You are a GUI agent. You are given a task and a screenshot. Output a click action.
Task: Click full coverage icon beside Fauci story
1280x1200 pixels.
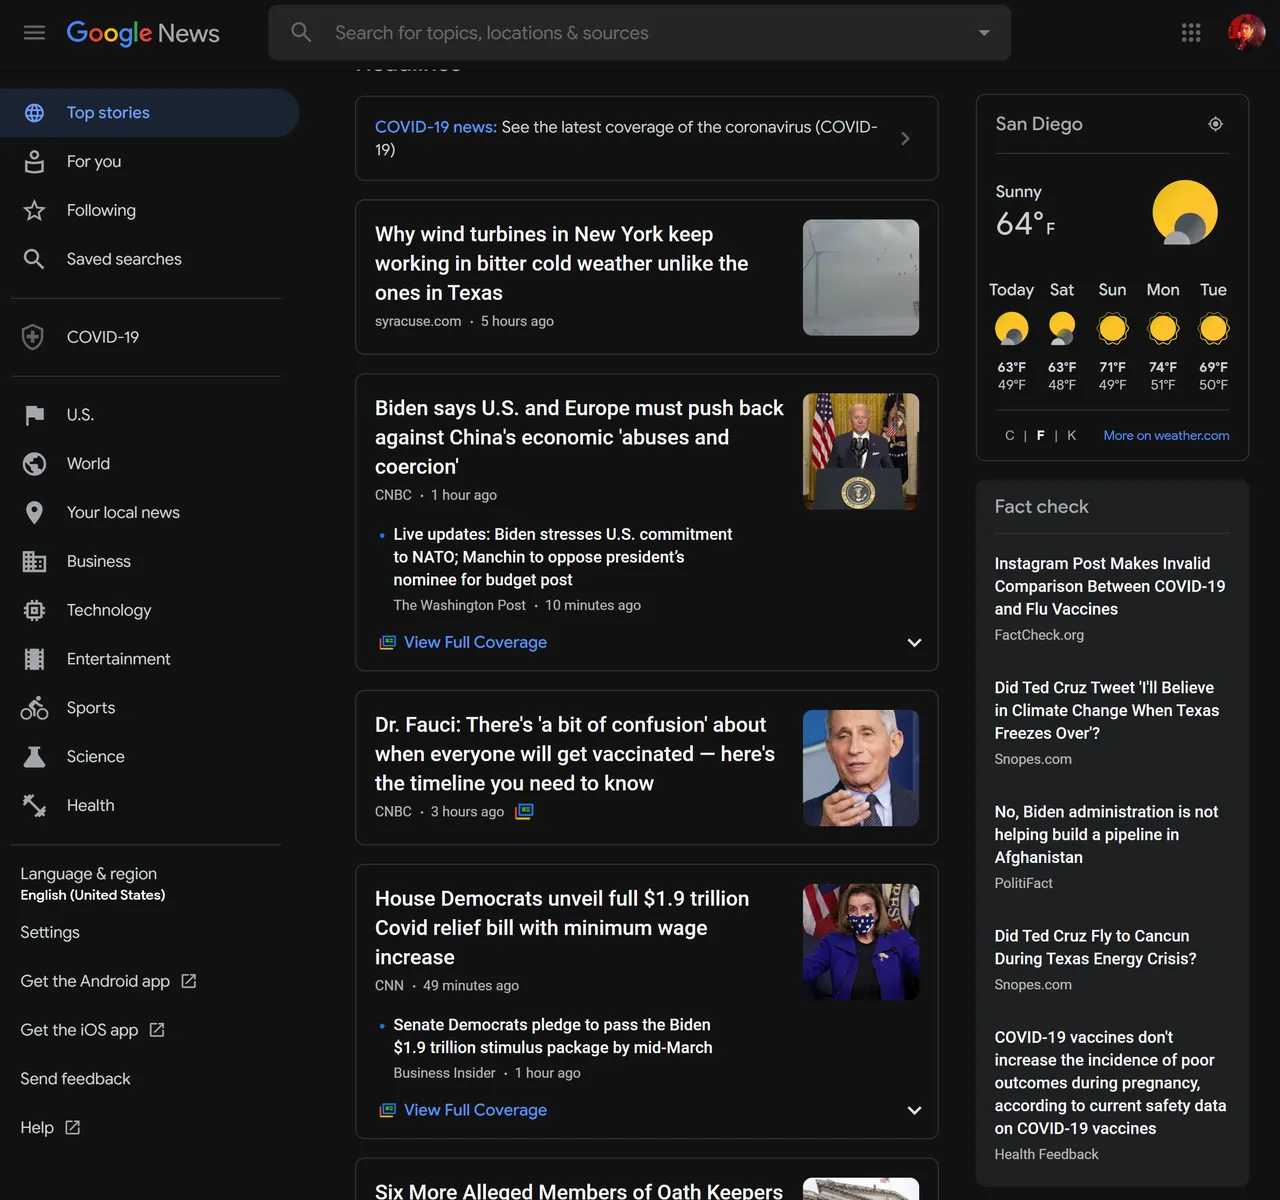tap(524, 811)
